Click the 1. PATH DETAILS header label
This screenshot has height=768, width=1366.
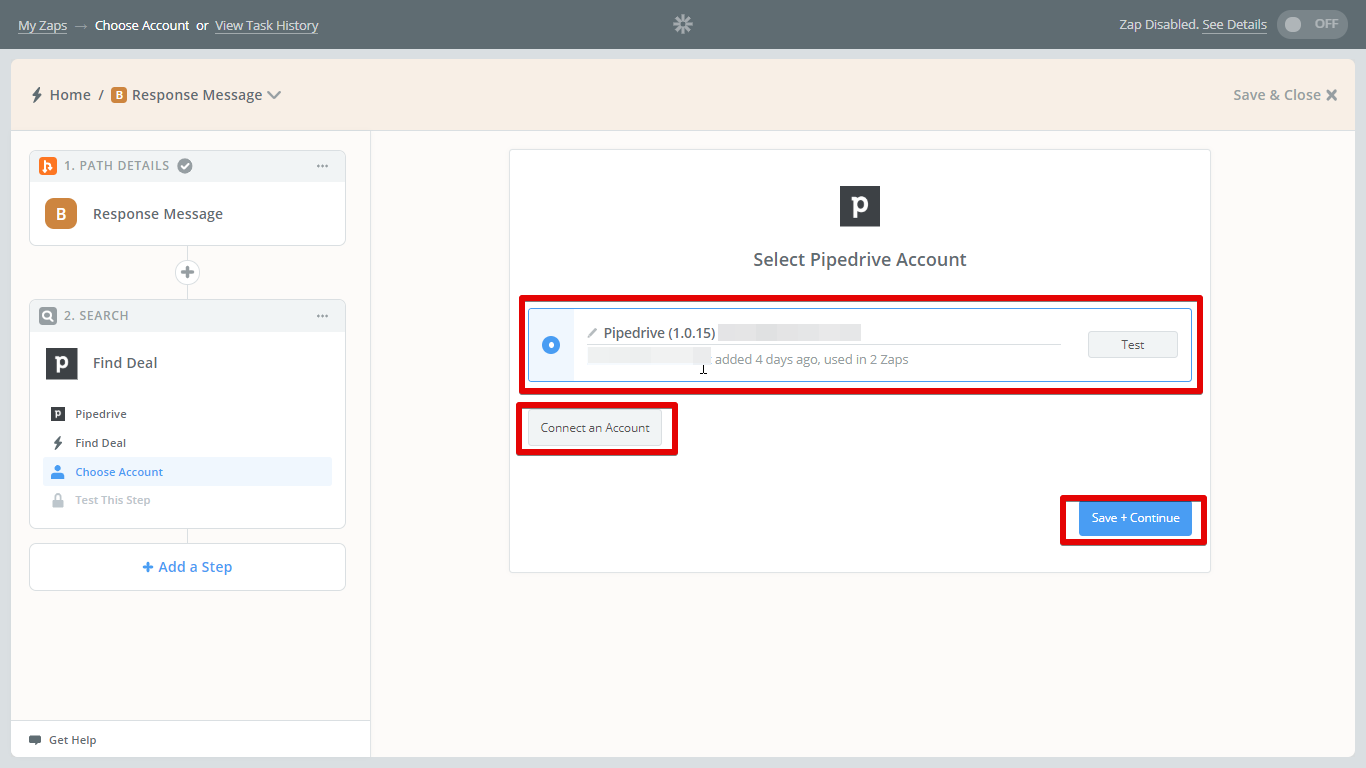[x=117, y=166]
